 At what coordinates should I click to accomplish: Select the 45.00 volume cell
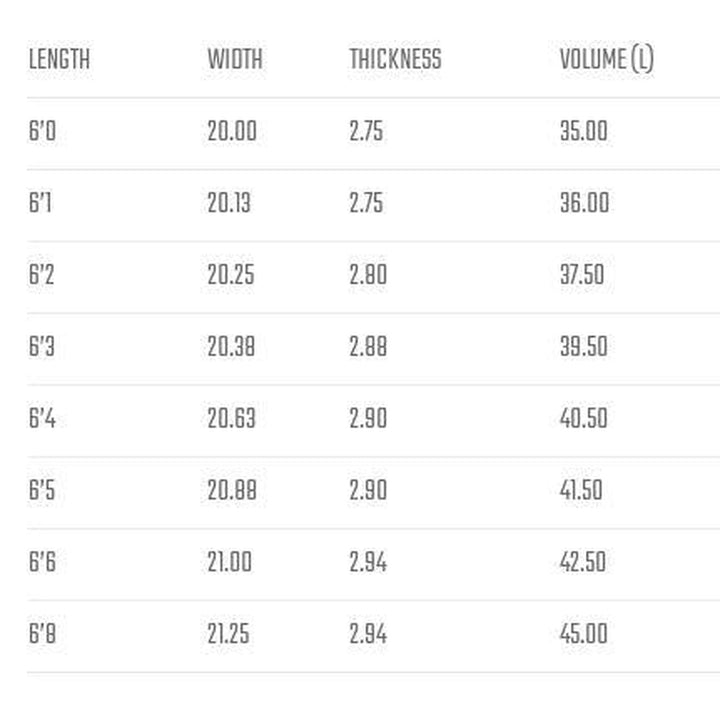click(584, 634)
